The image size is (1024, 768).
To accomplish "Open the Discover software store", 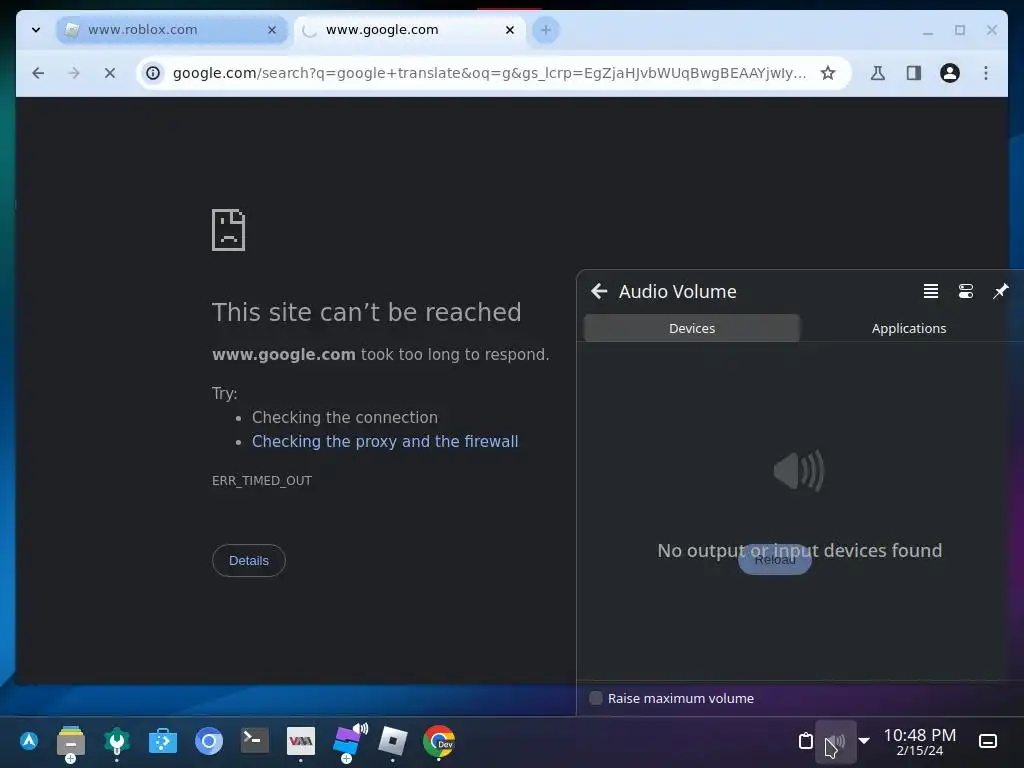I will pyautogui.click(x=163, y=741).
